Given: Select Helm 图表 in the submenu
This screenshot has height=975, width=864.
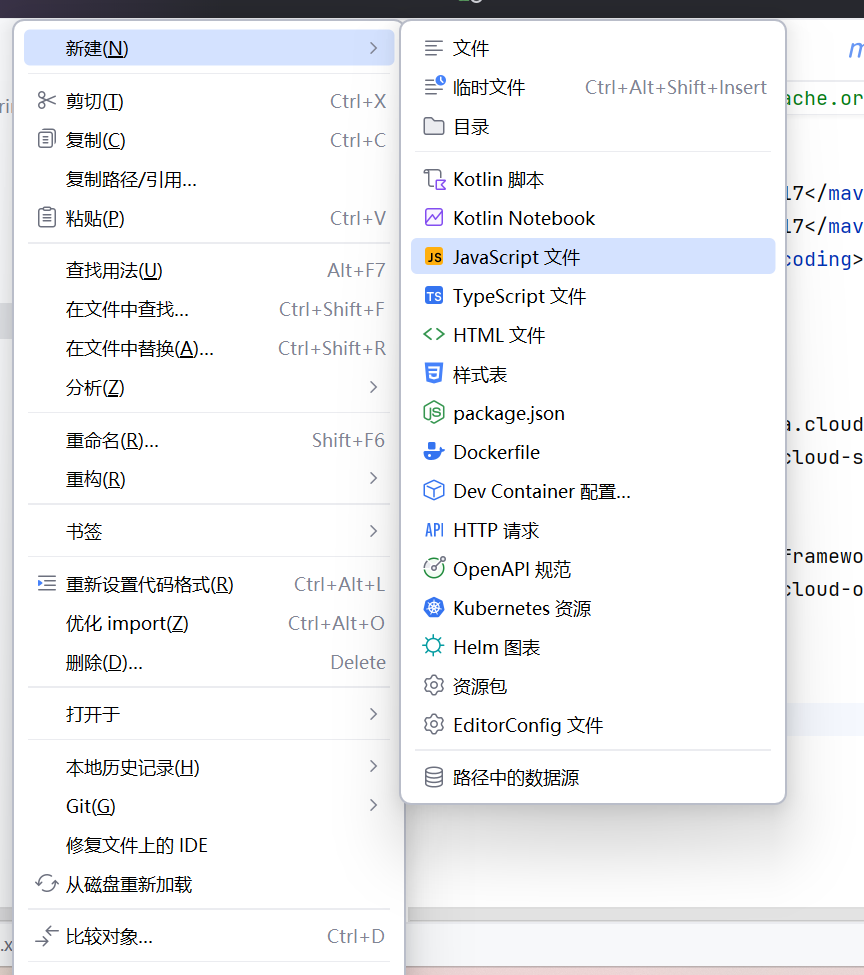Looking at the screenshot, I should pyautogui.click(x=593, y=647).
